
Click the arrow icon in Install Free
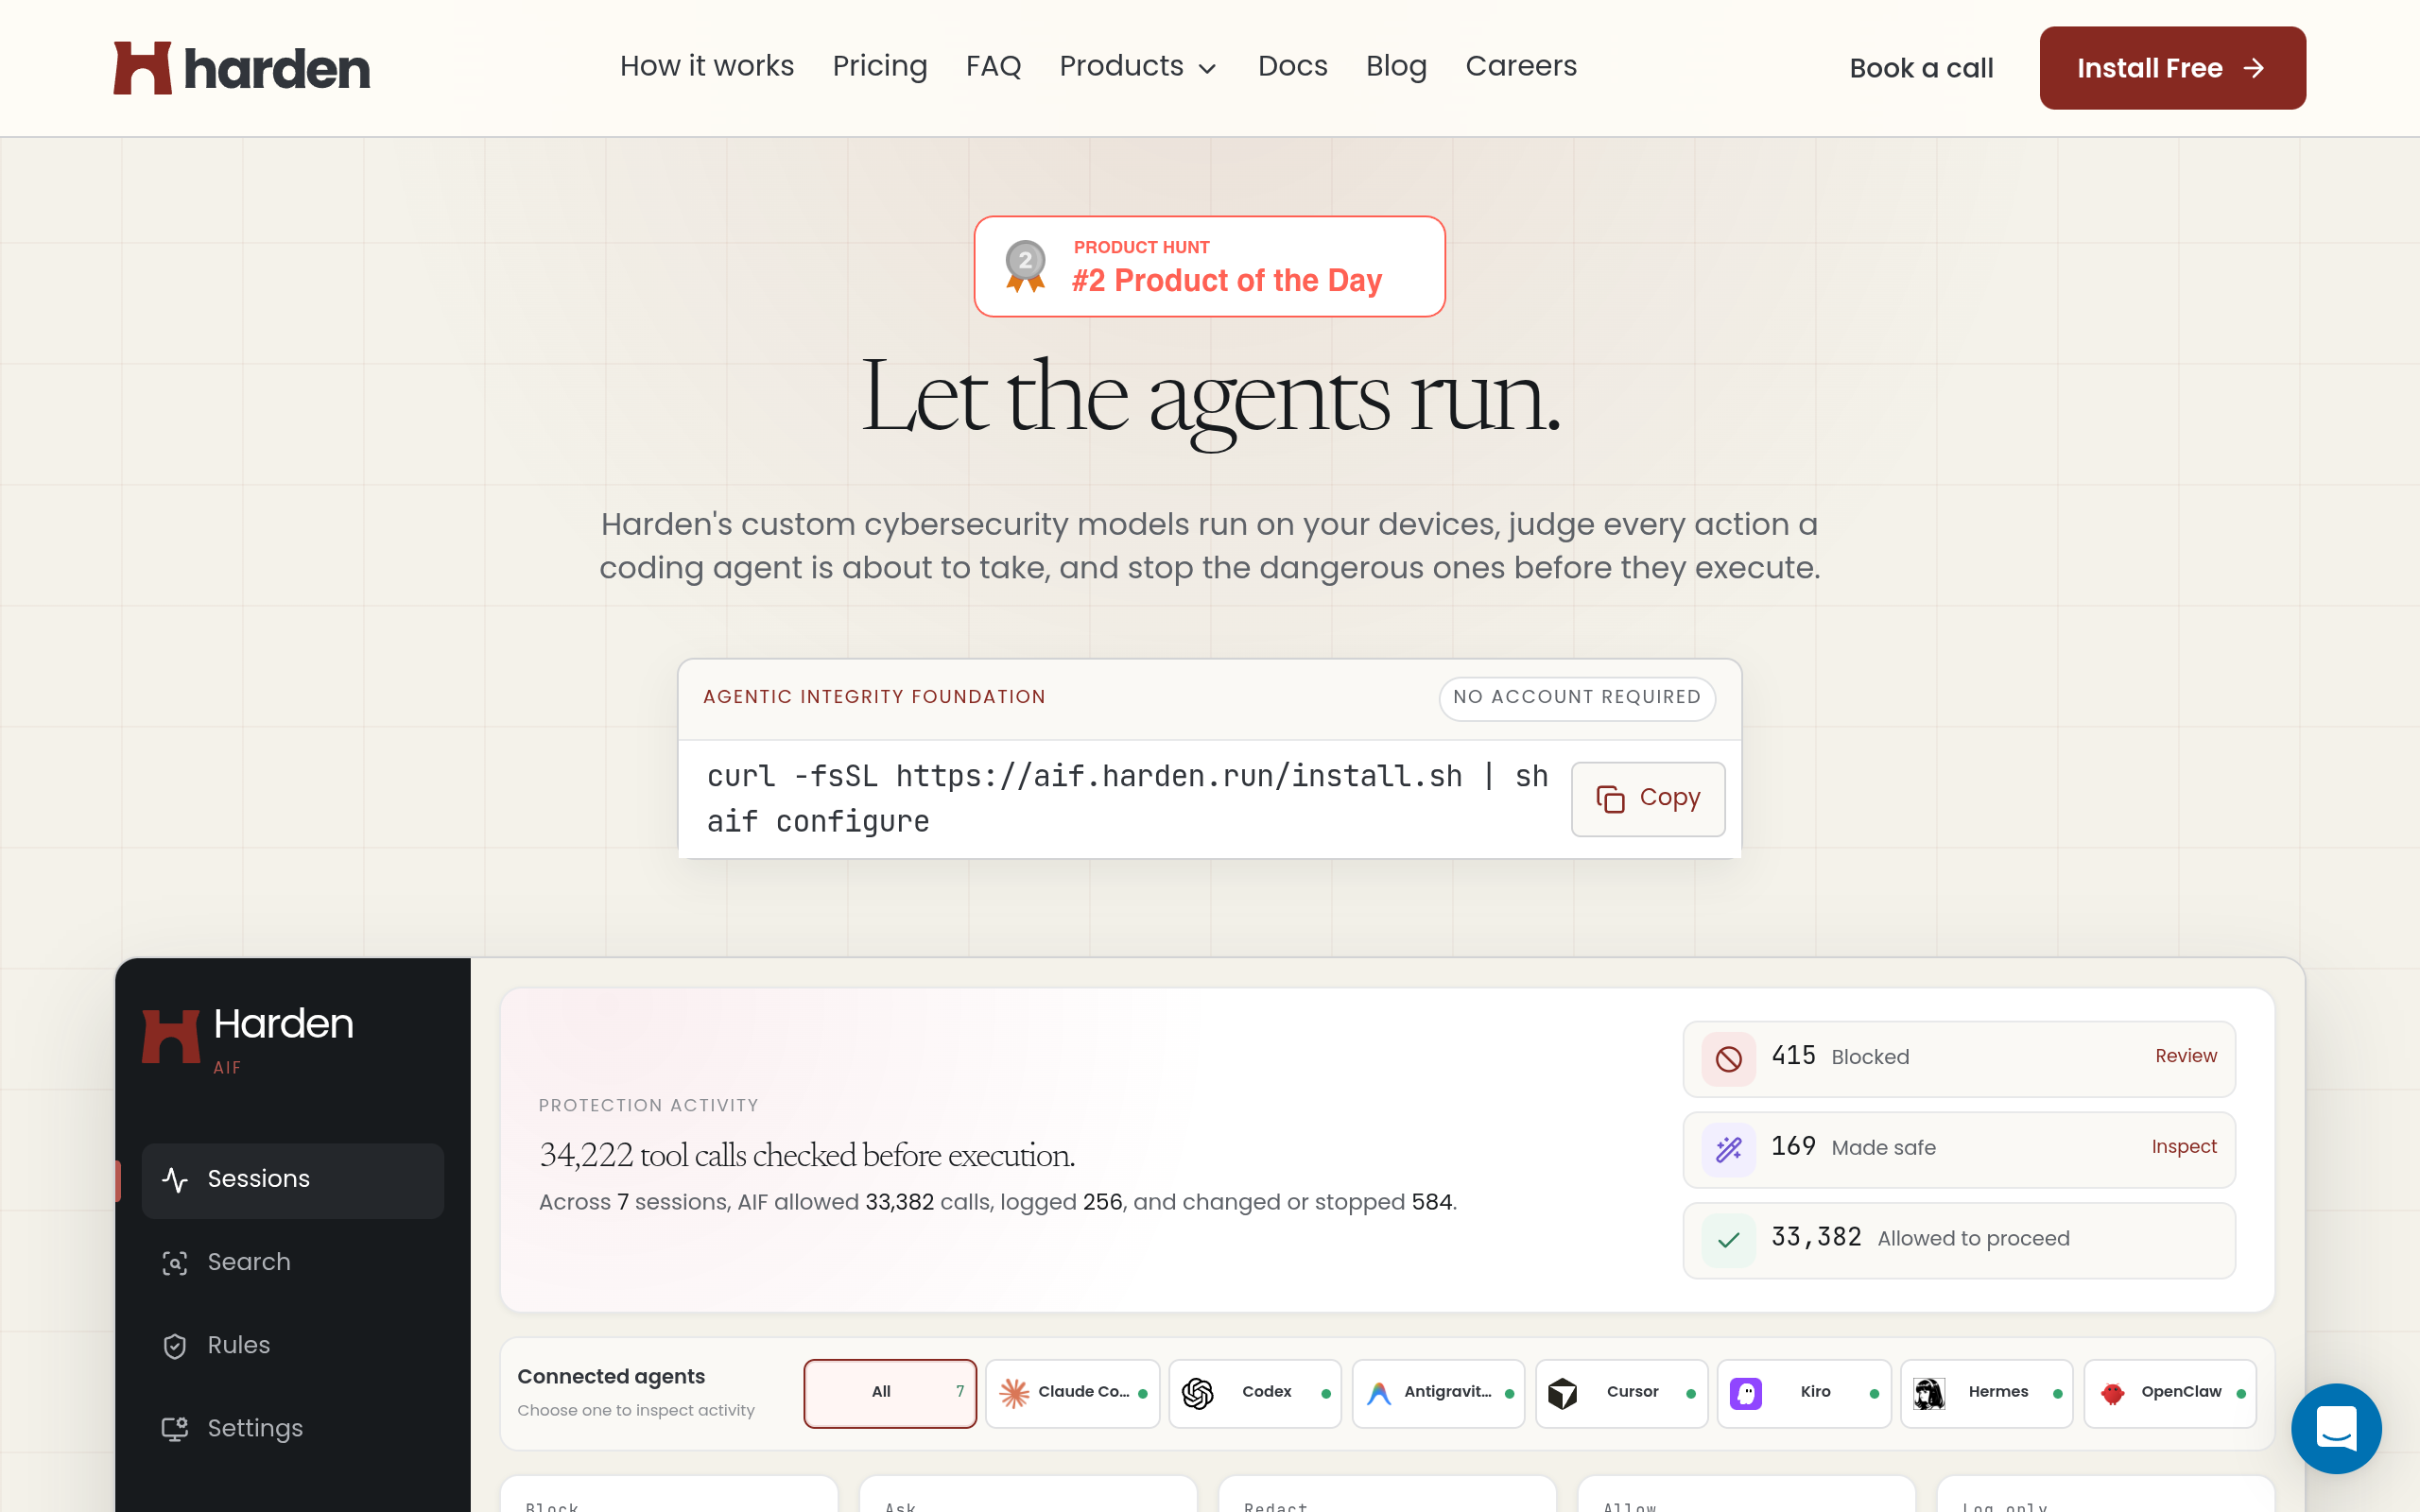[2254, 68]
